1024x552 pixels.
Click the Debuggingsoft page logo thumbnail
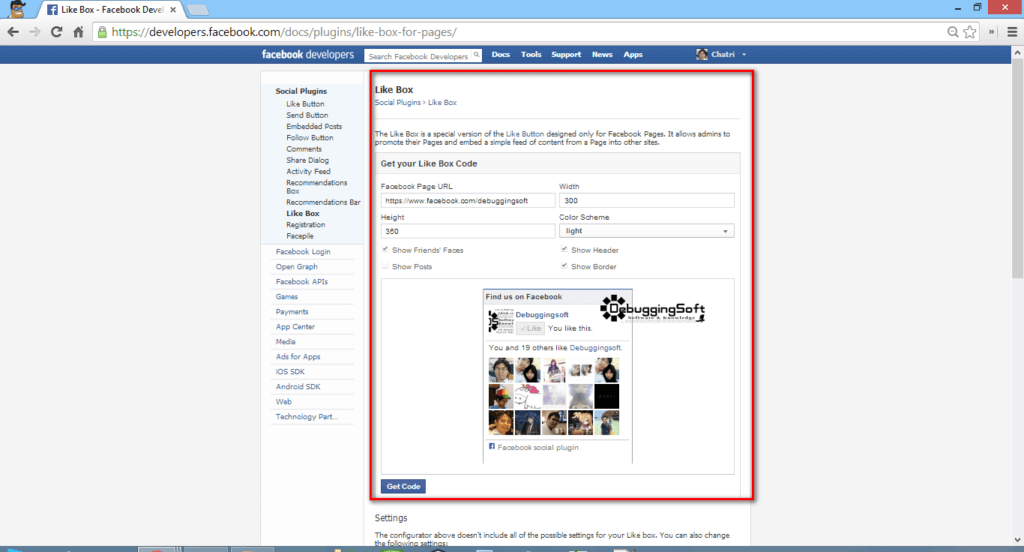click(x=501, y=321)
